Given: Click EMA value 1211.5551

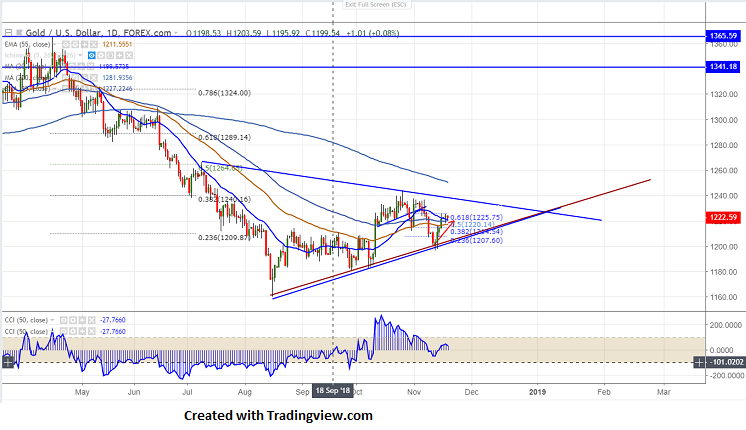Looking at the screenshot, I should tap(117, 44).
